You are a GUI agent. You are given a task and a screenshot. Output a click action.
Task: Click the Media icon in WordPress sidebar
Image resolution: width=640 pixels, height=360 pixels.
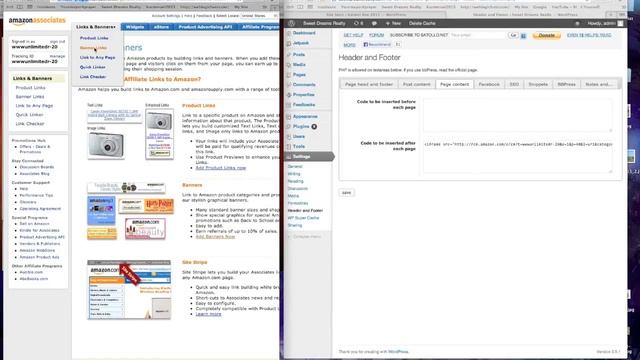pos(289,65)
